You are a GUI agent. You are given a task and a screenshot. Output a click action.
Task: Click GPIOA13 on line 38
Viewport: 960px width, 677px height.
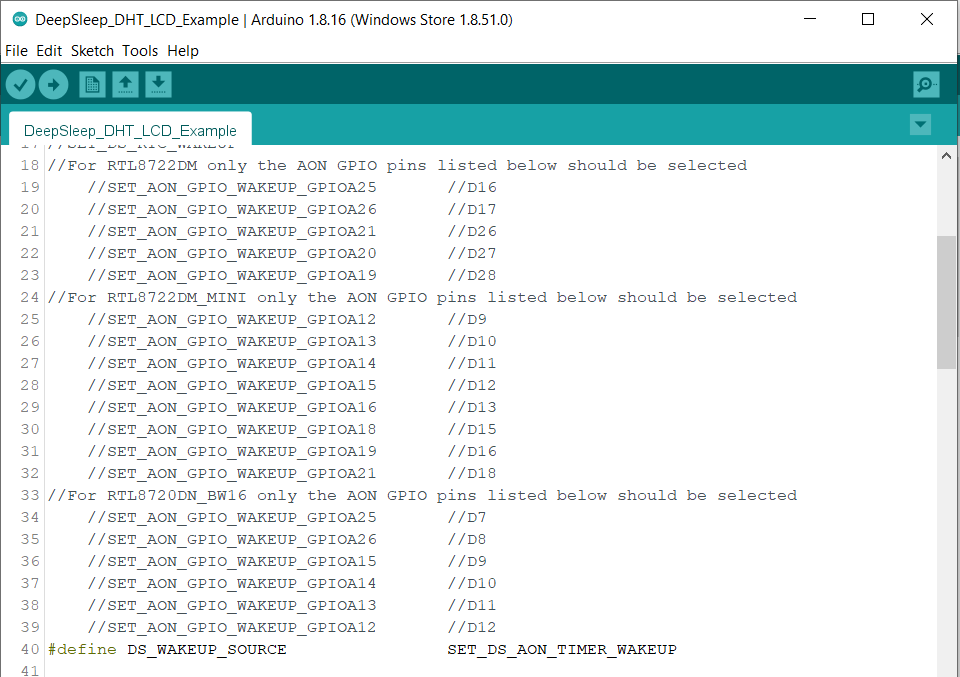342,605
